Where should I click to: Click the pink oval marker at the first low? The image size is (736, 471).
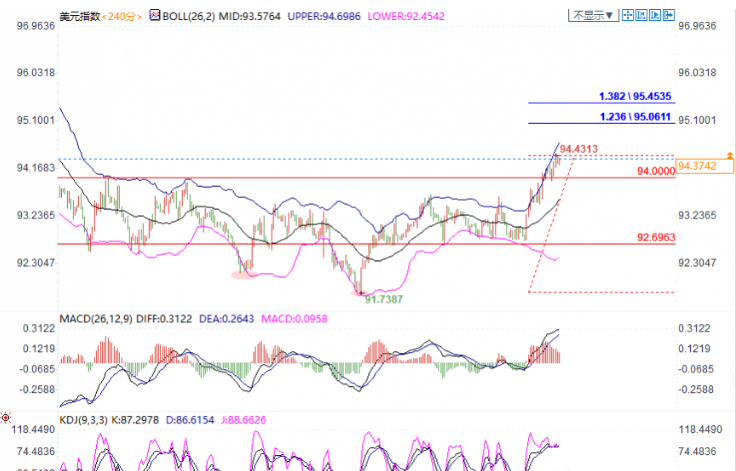pyautogui.click(x=244, y=275)
